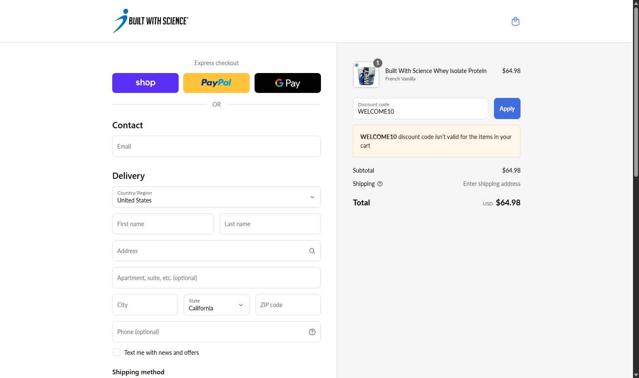The image size is (639, 378).
Task: Open the shopping bag cart icon
Action: point(516,21)
